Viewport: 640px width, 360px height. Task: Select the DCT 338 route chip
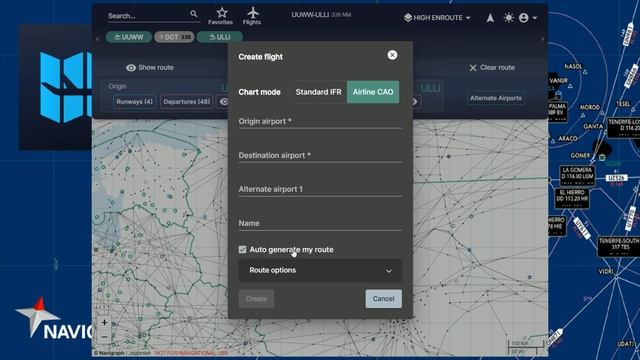click(174, 37)
